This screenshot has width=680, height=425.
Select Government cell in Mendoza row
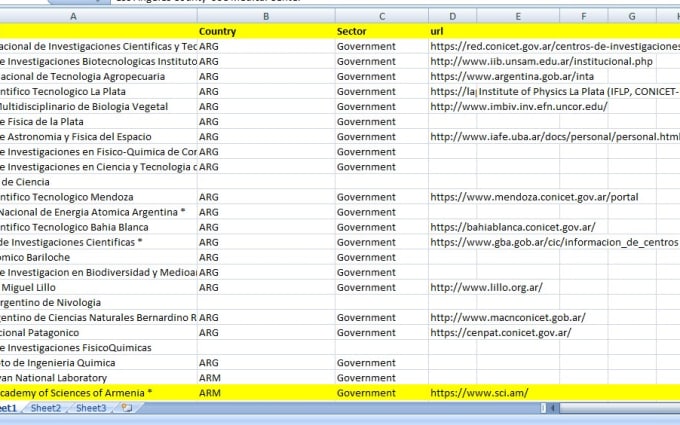(x=382, y=197)
